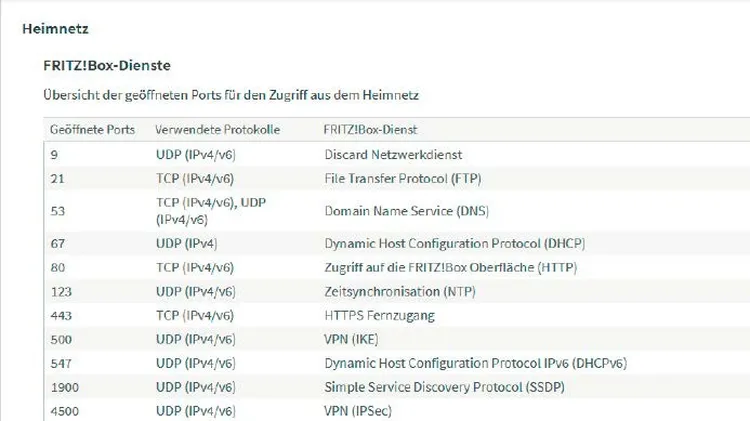Click the VPN (IPSec) entry
The image size is (750, 421).
(358, 411)
